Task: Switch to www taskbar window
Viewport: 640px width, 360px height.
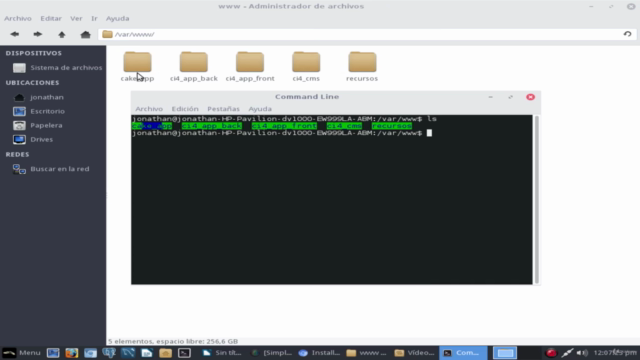Action: pyautogui.click(x=367, y=353)
